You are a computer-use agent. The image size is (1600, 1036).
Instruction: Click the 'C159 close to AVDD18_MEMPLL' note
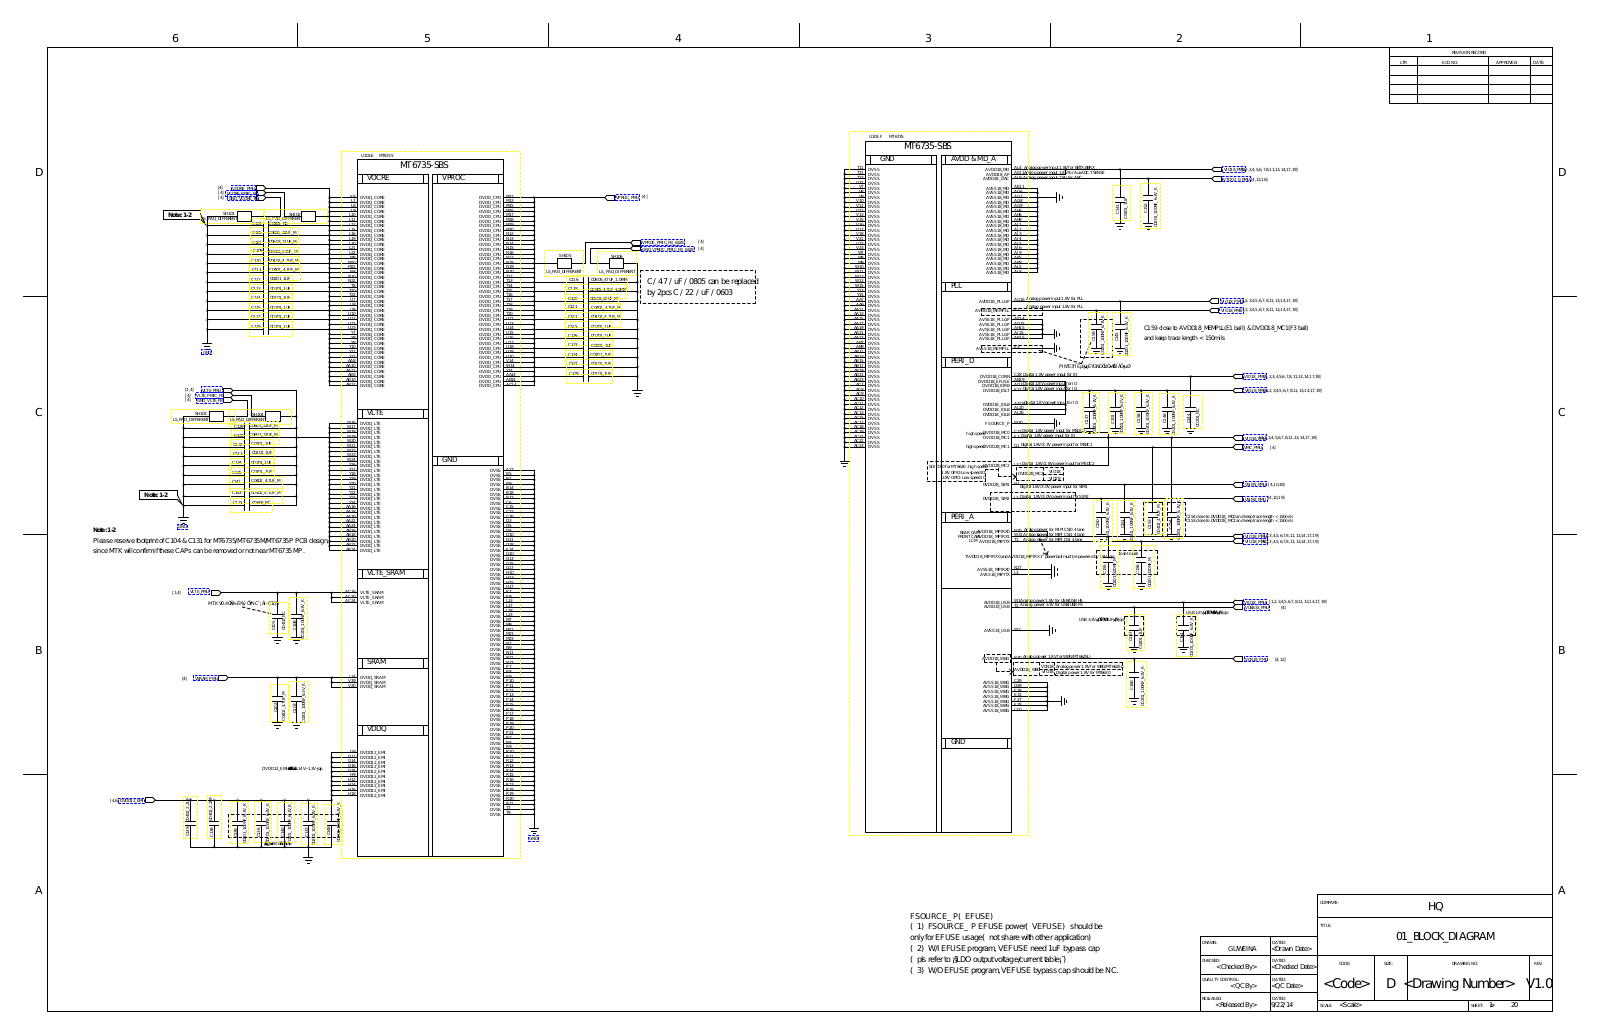pos(1225,328)
